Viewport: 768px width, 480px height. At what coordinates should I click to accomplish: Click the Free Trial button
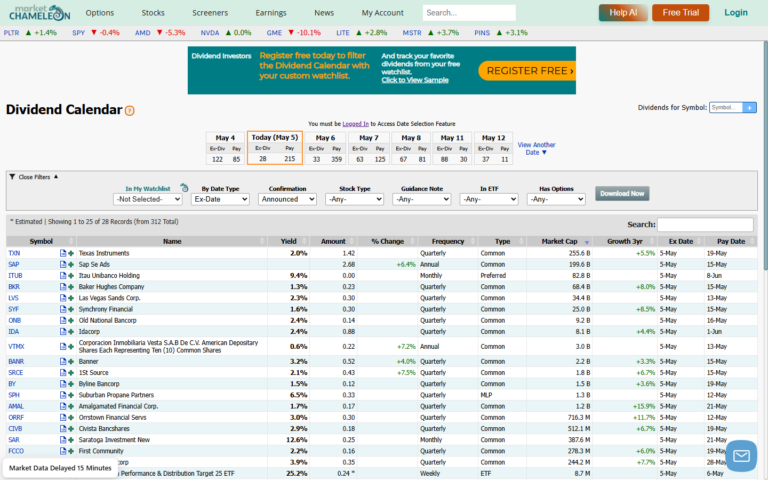tap(680, 13)
